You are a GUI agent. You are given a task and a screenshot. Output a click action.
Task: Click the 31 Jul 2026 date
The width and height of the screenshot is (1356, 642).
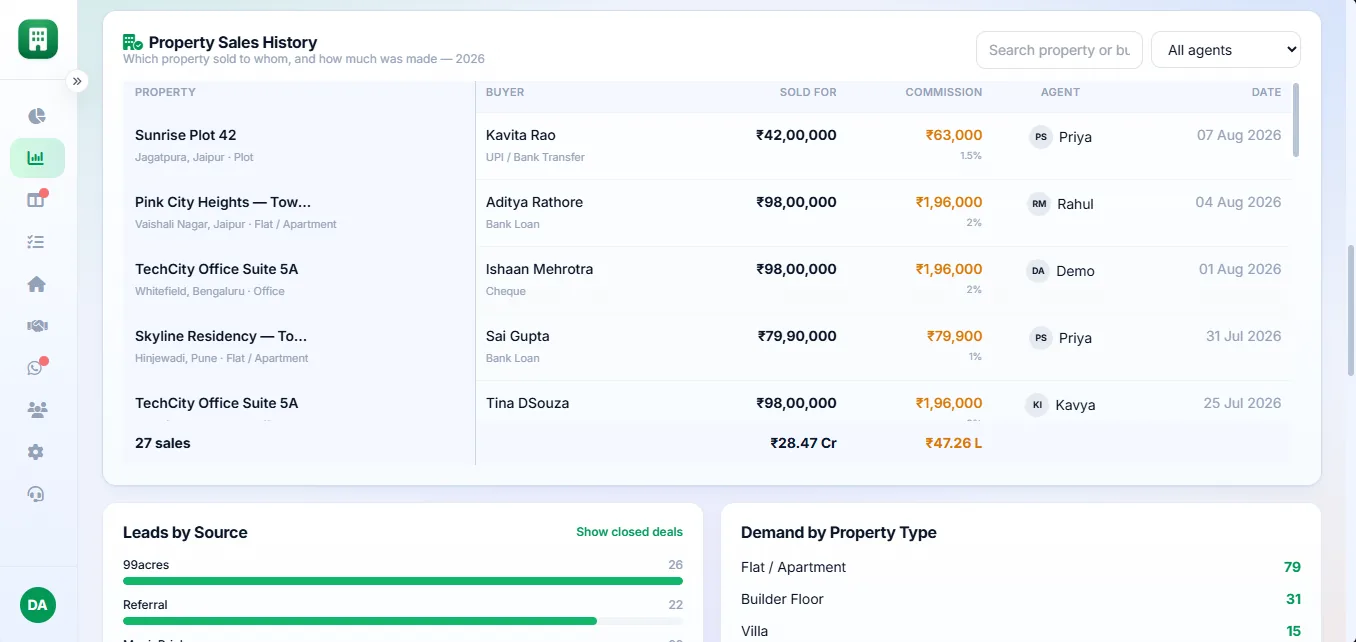coord(1243,336)
